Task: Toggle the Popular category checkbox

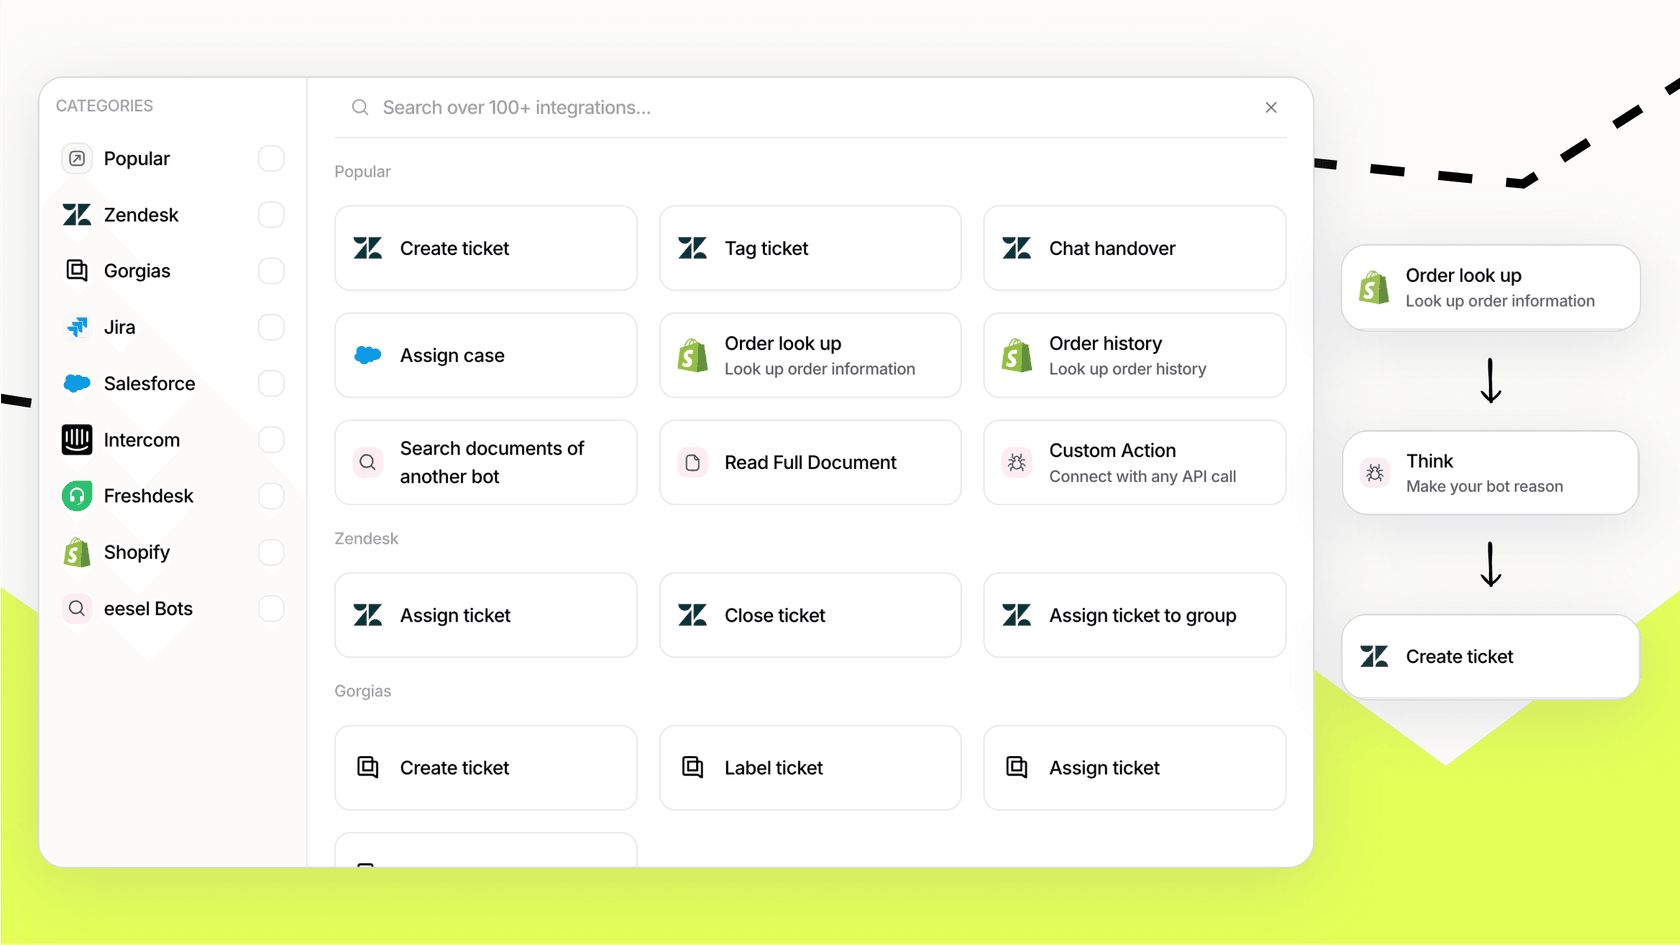Action: pyautogui.click(x=271, y=159)
